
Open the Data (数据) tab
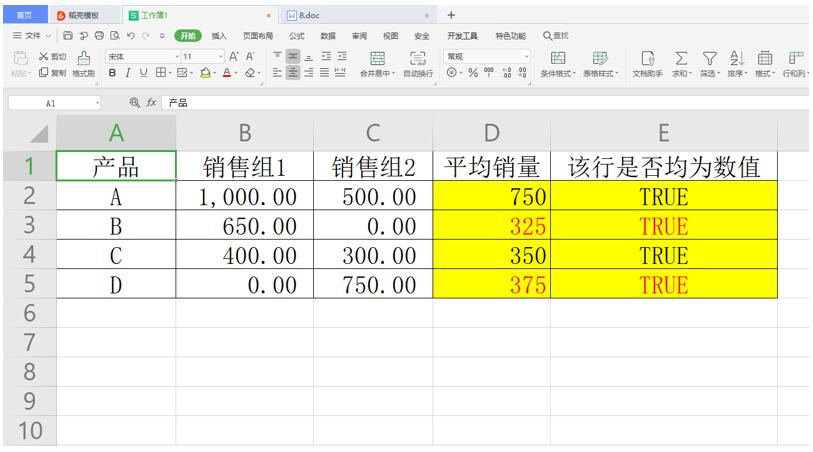[328, 36]
